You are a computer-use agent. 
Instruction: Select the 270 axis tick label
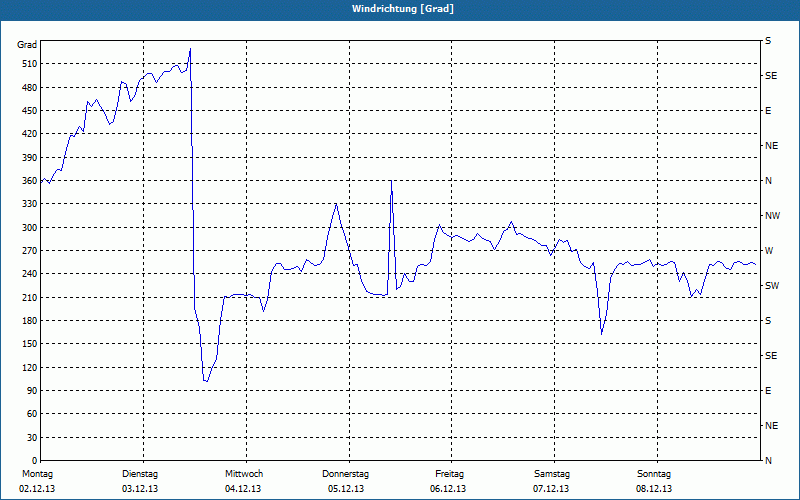(x=30, y=251)
